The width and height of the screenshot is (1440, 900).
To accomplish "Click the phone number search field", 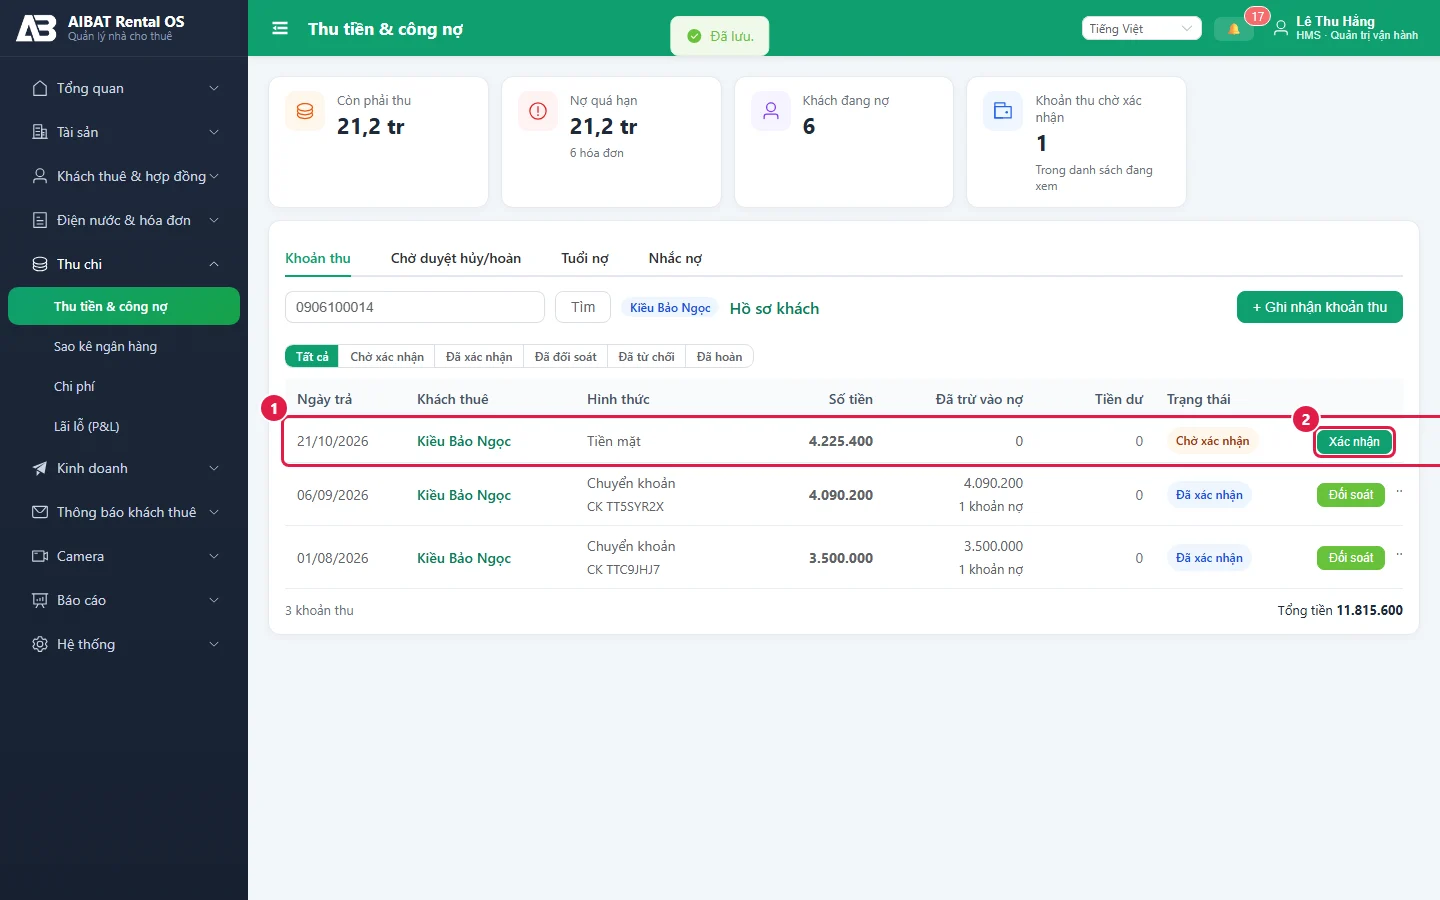I will tap(415, 307).
